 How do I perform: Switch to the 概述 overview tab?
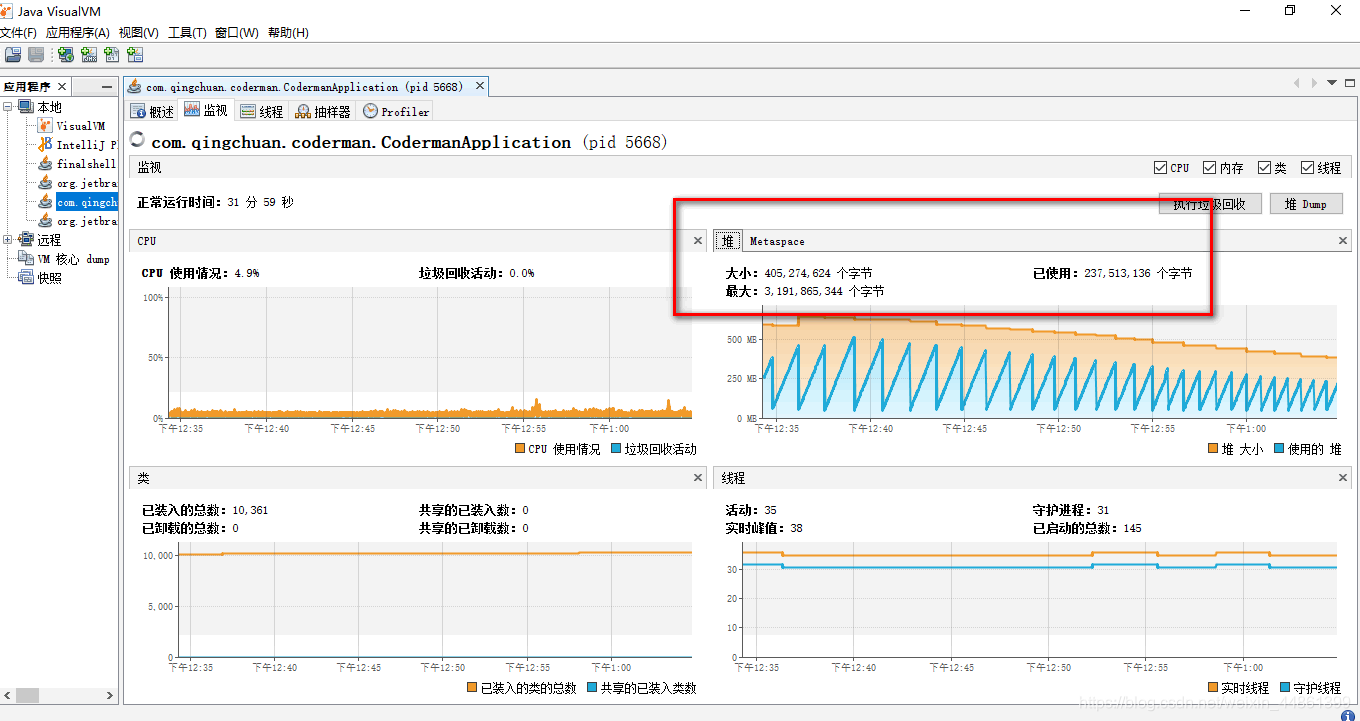tap(153, 111)
